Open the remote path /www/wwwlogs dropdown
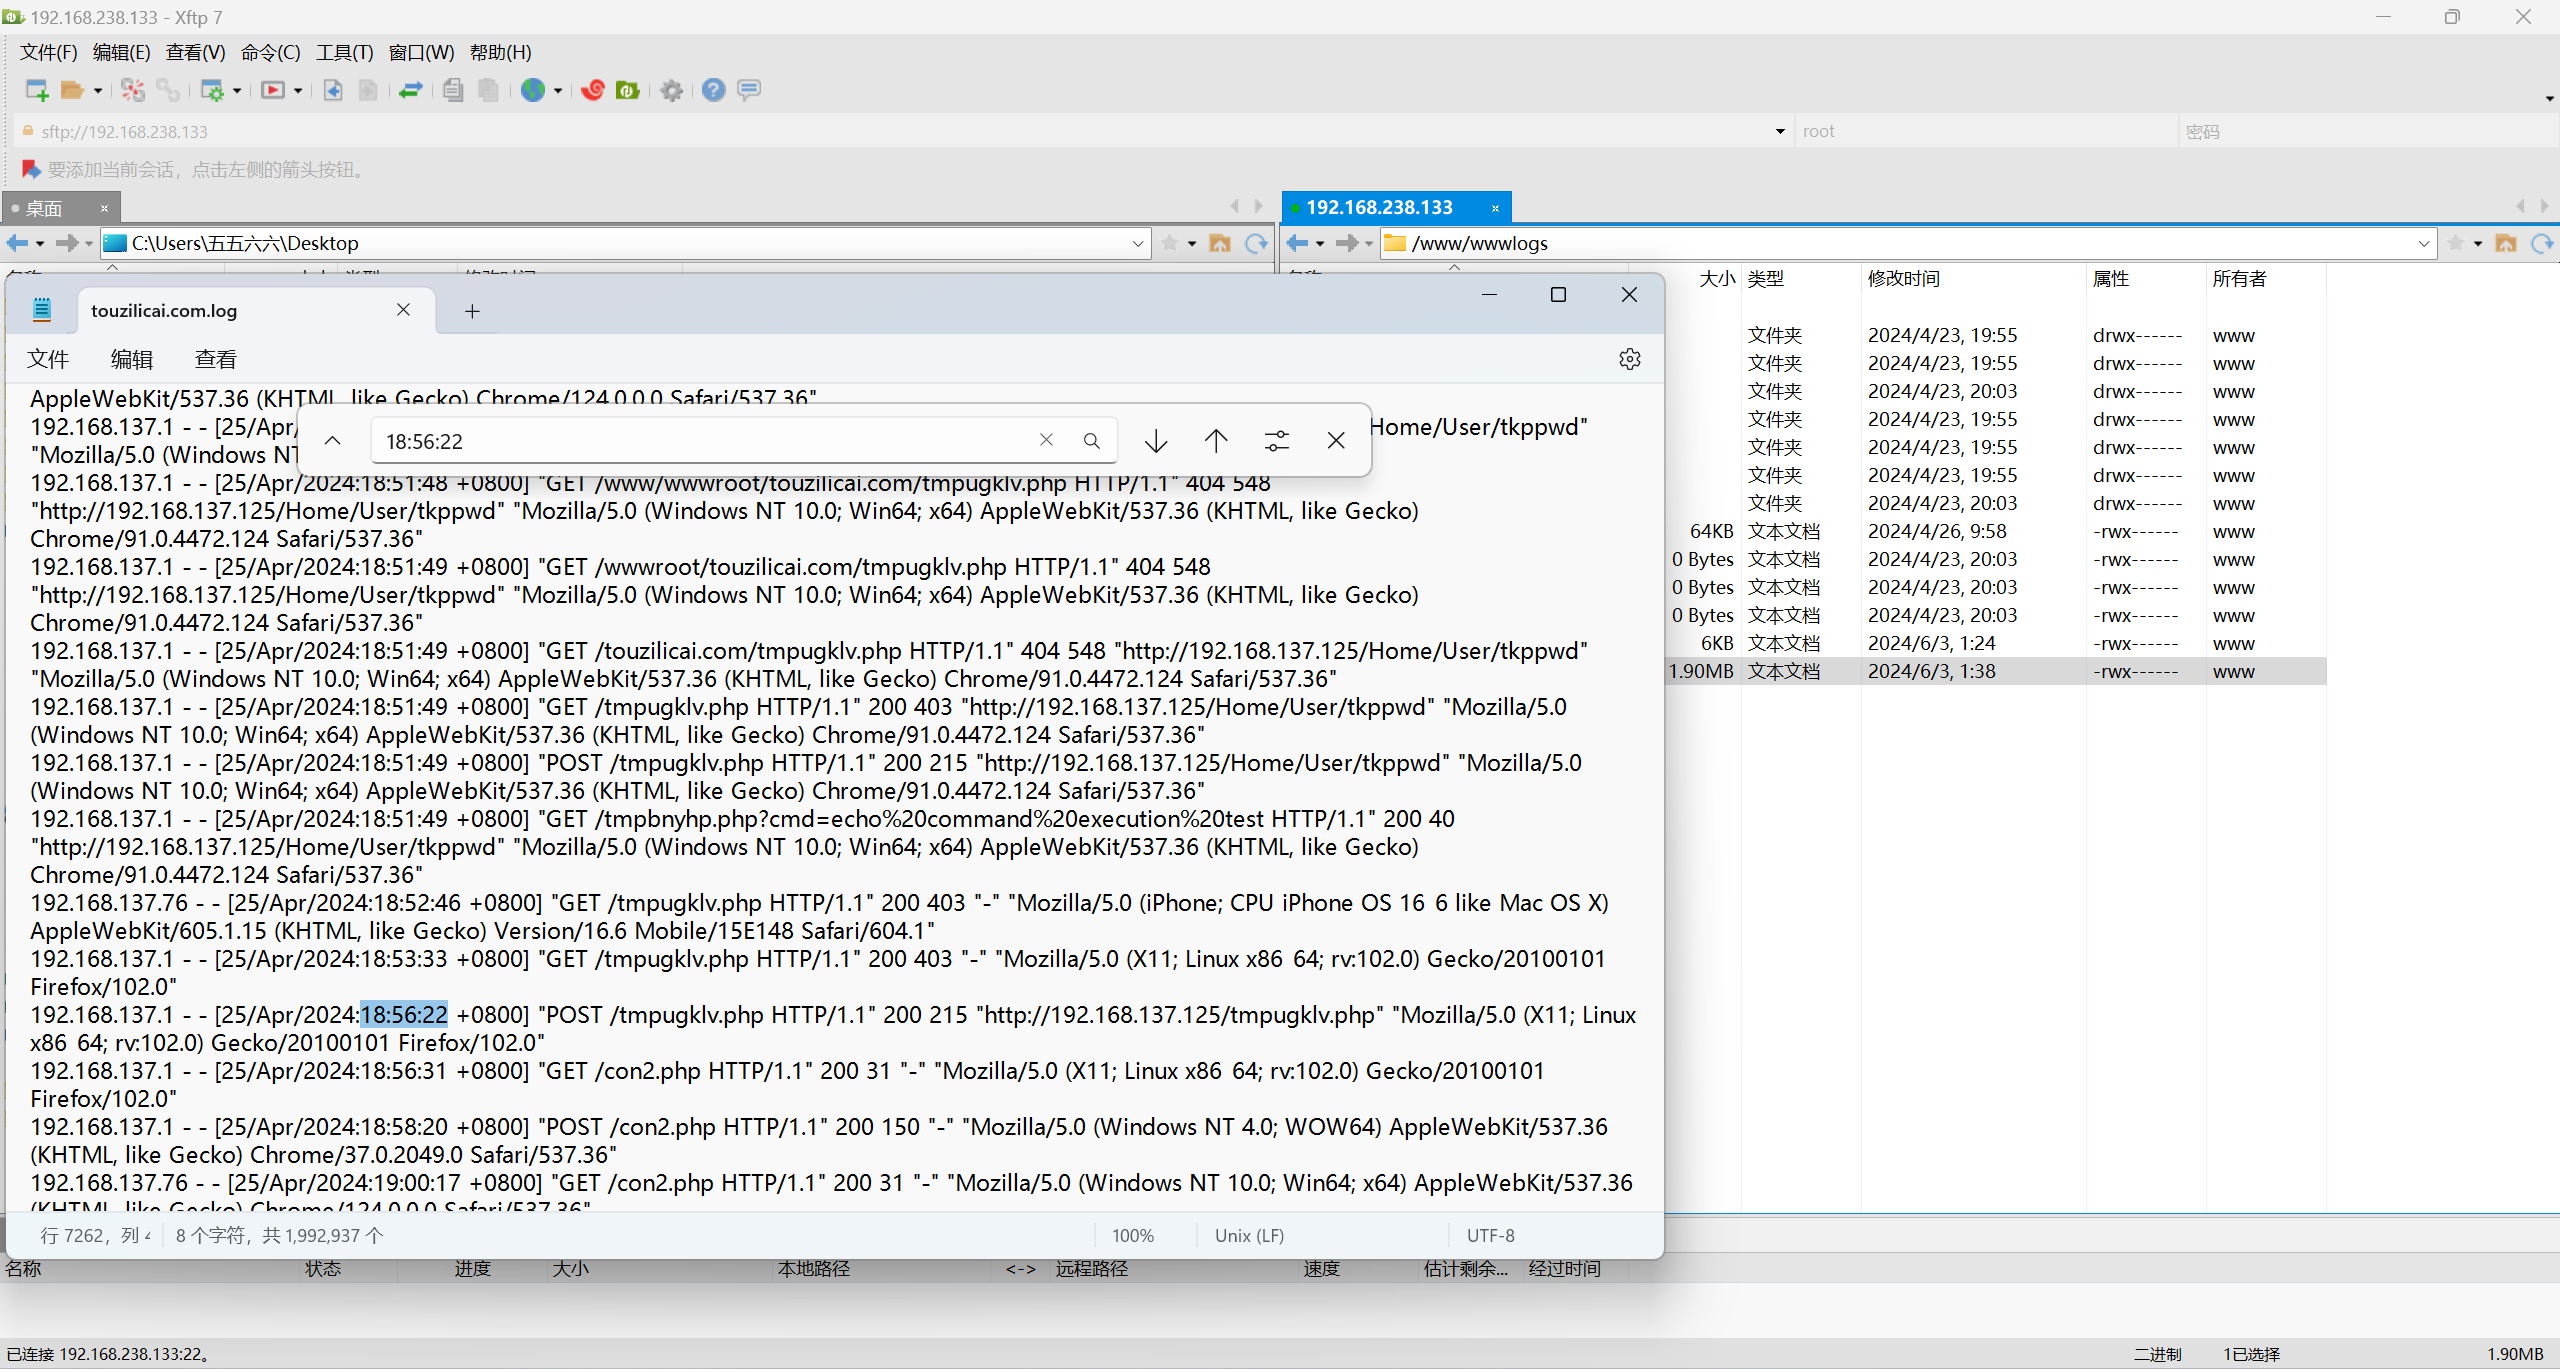 [x=2423, y=243]
